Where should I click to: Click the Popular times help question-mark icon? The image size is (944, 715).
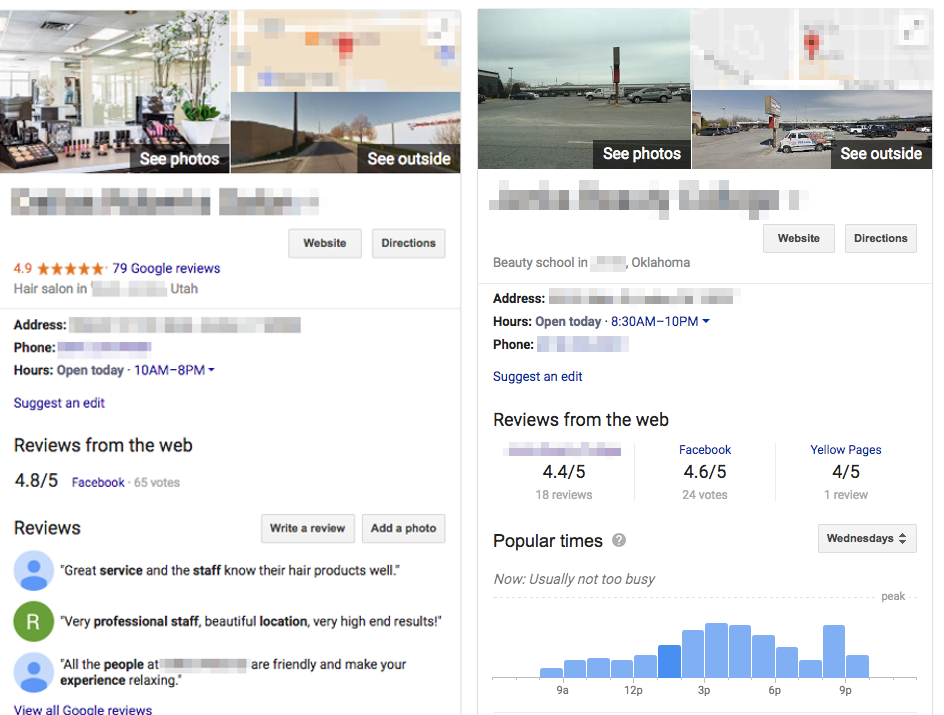(619, 540)
